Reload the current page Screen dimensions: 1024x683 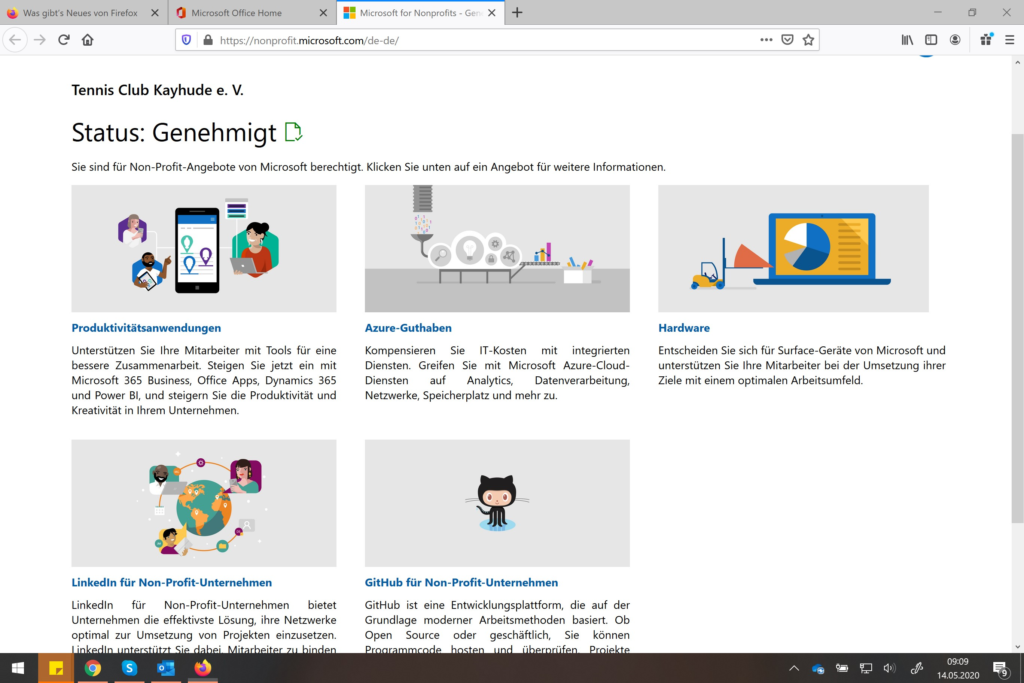(x=63, y=40)
